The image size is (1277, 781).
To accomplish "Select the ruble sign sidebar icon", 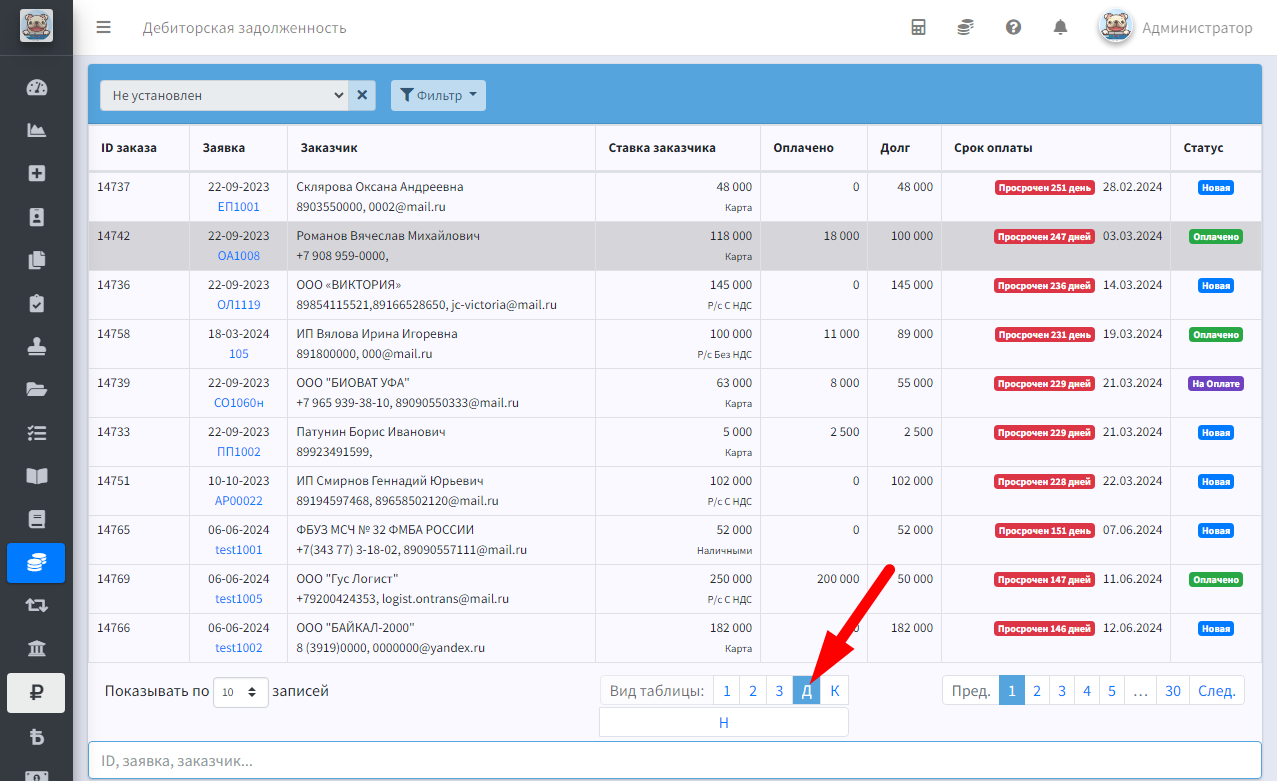I will pos(36,693).
